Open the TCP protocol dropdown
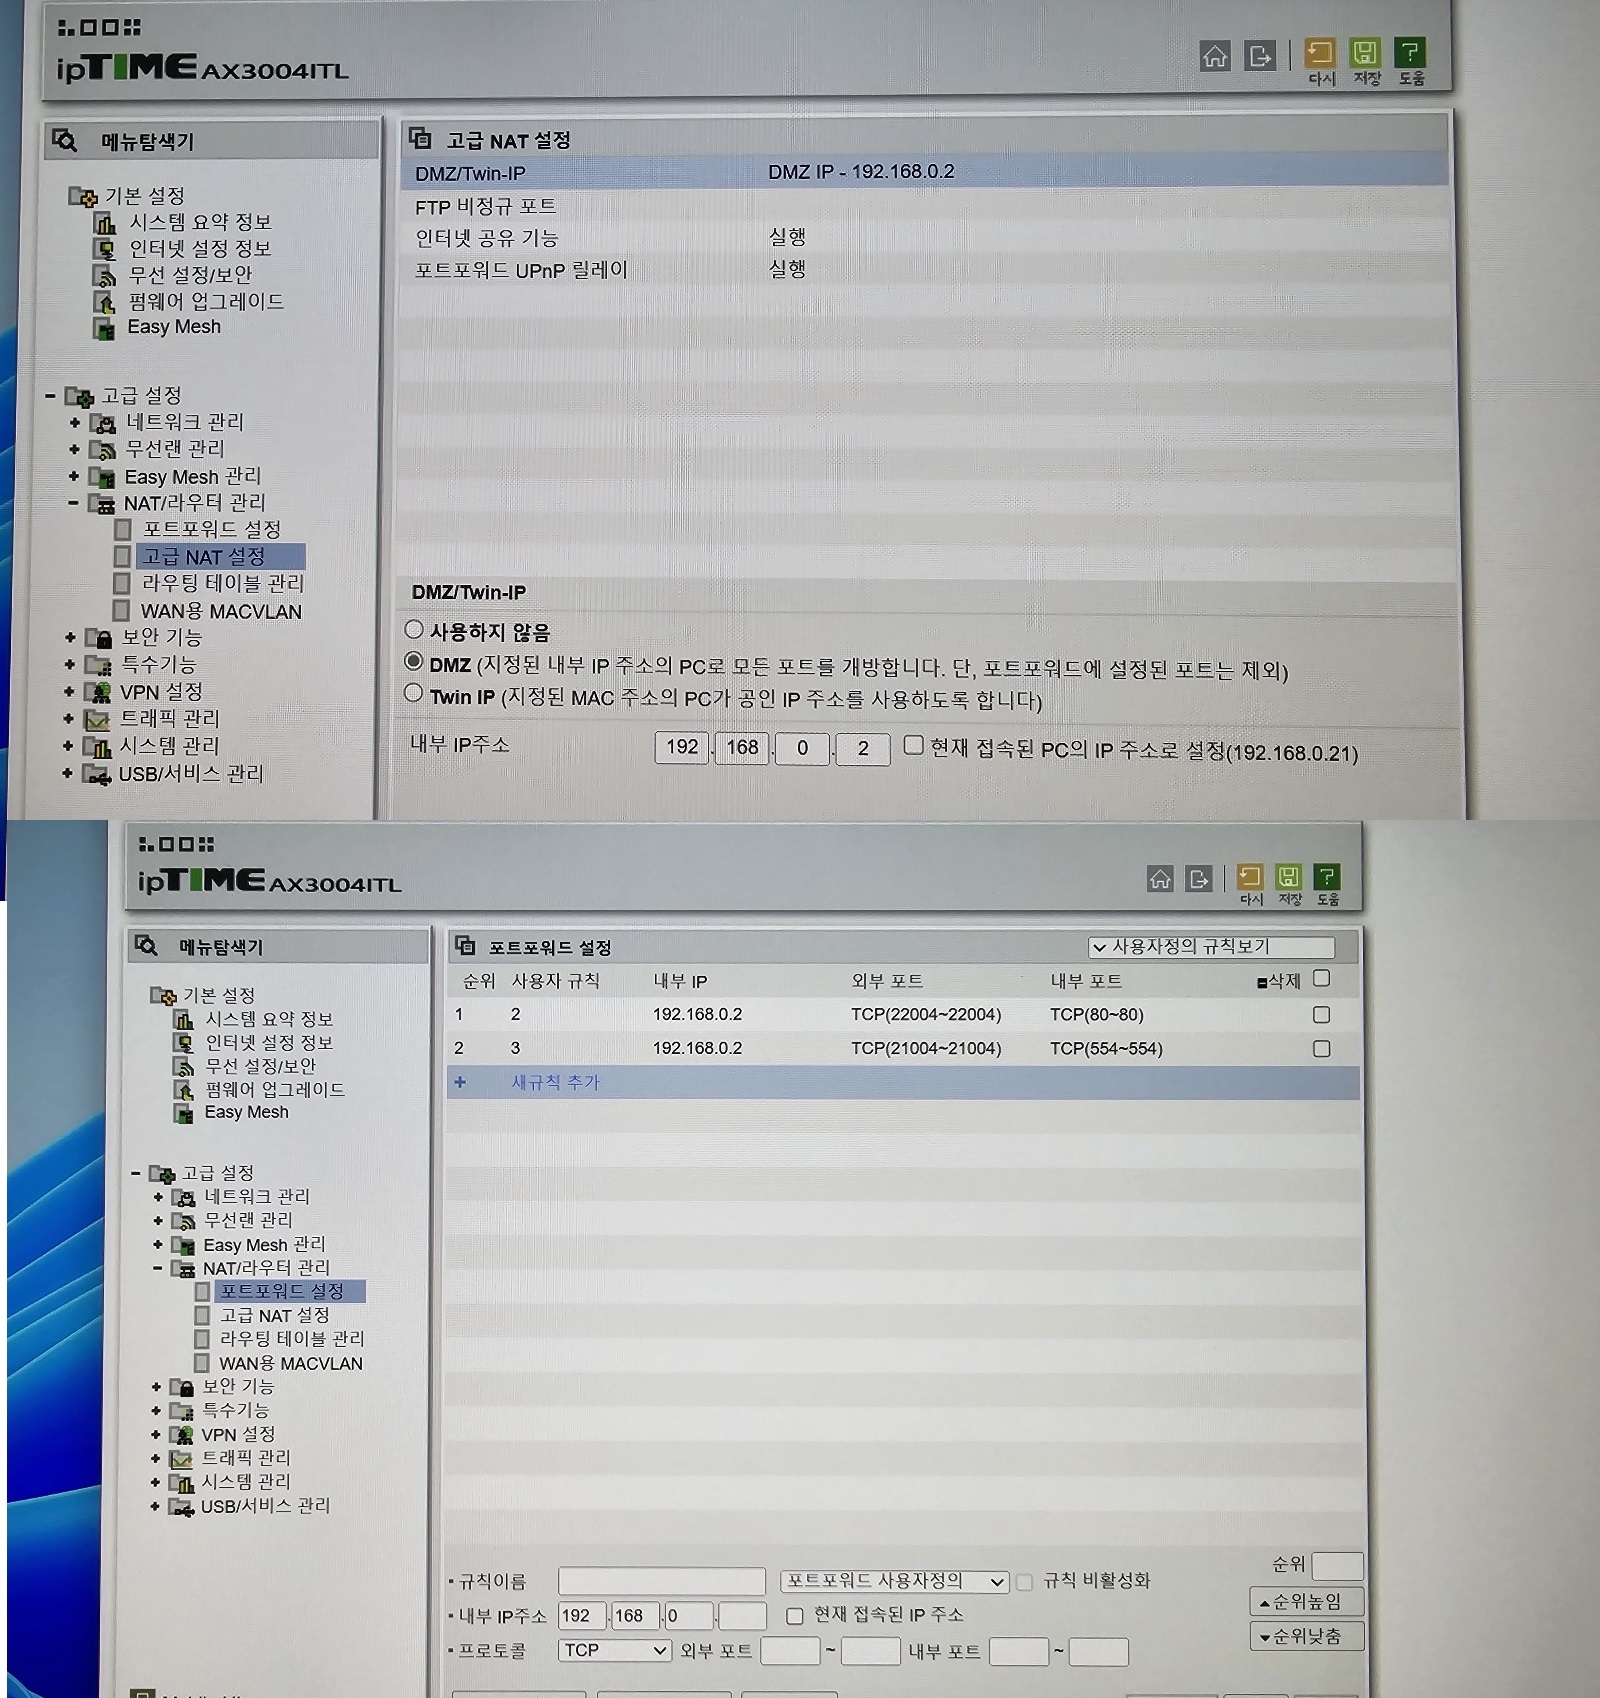The height and width of the screenshot is (1698, 1600). (x=614, y=1650)
